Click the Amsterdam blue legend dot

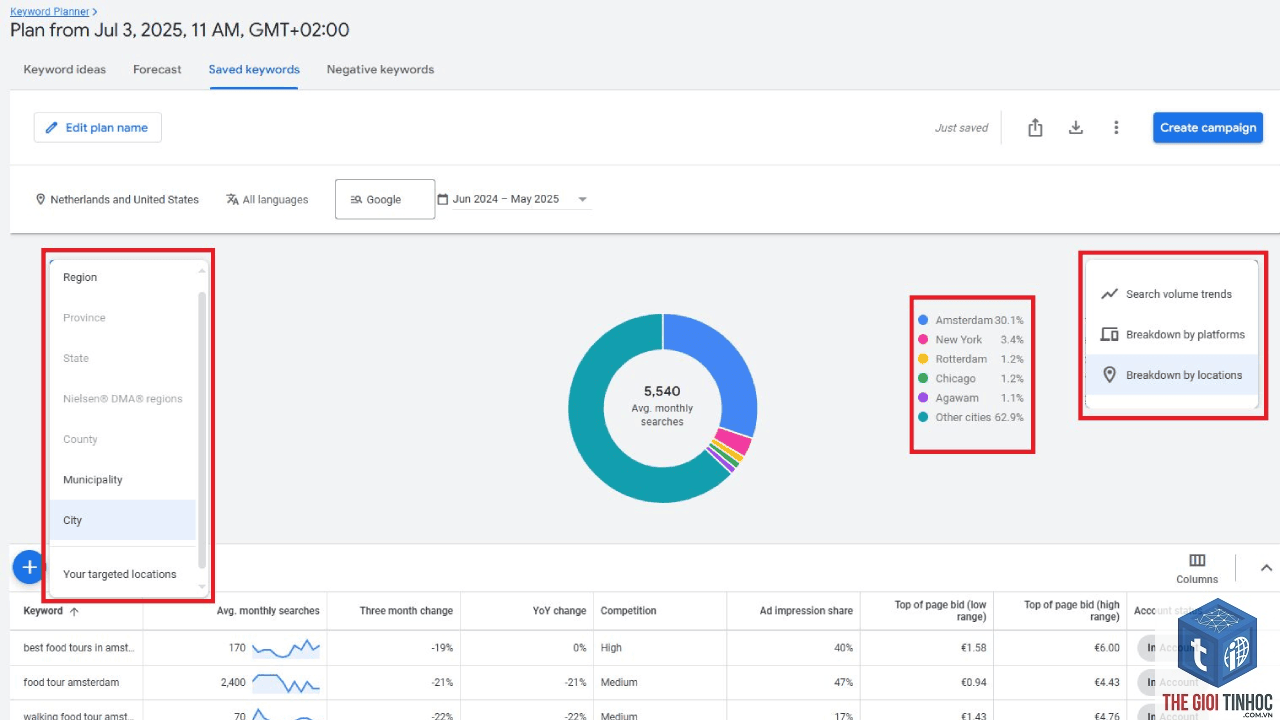[923, 320]
